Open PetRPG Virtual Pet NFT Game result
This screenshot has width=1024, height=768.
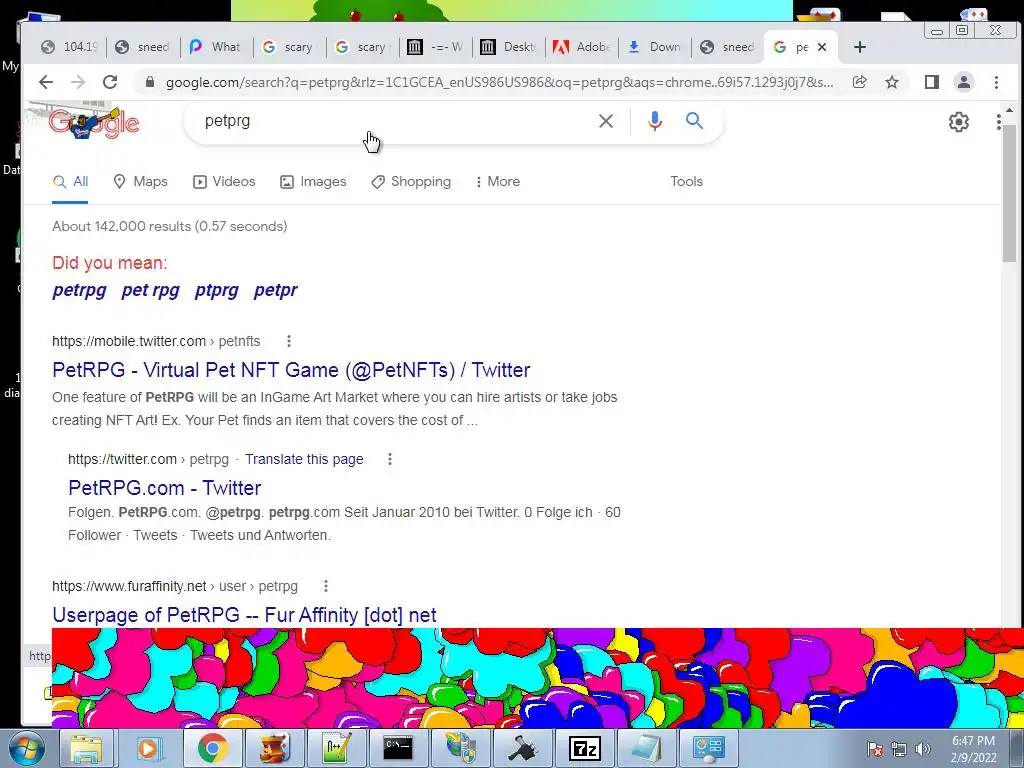291,370
